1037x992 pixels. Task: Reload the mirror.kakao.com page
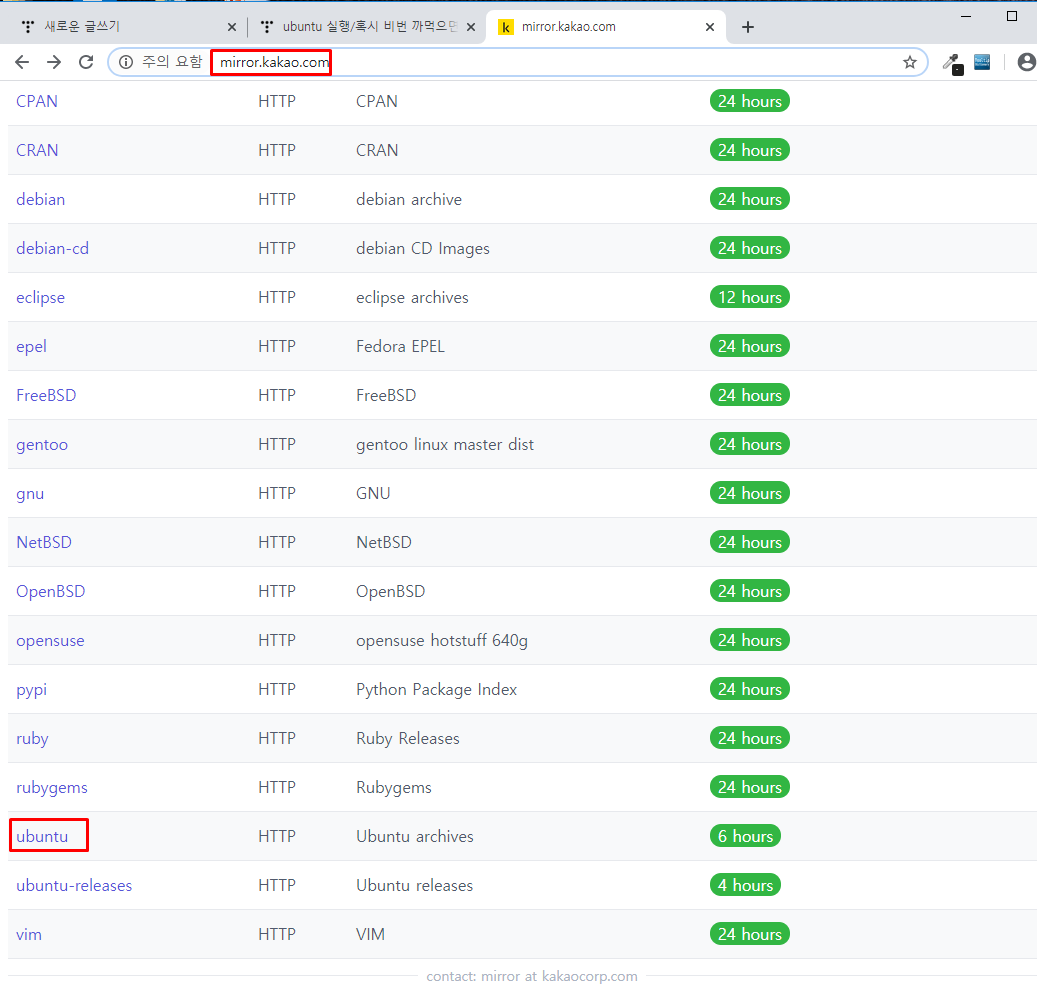pos(86,62)
